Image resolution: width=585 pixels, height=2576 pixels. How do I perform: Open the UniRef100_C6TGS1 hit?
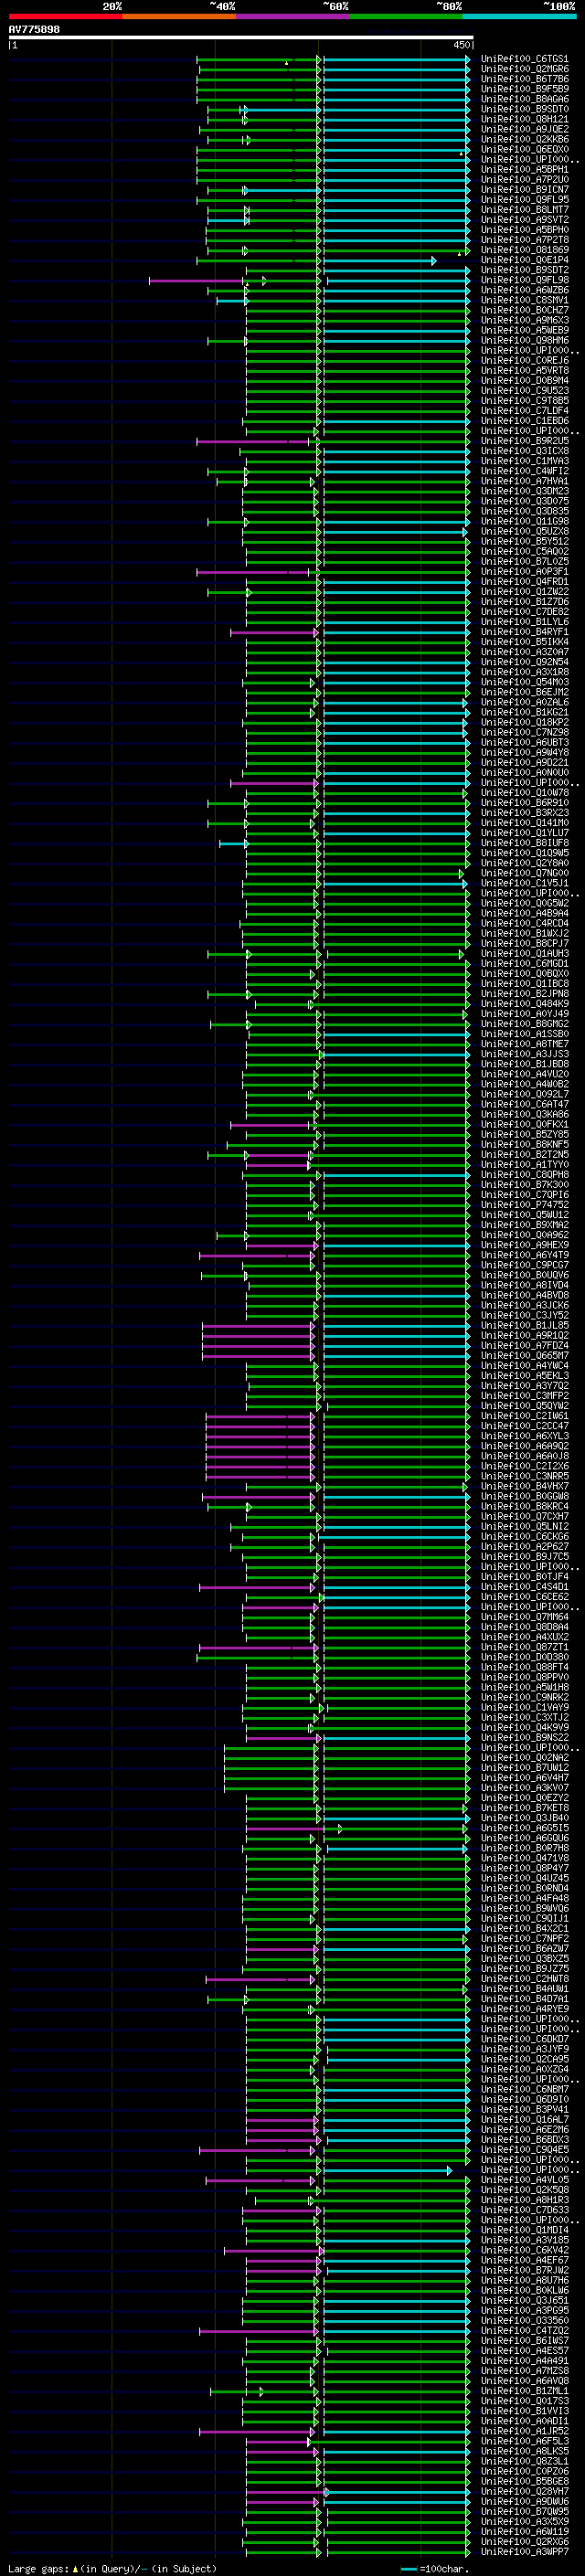click(x=524, y=59)
